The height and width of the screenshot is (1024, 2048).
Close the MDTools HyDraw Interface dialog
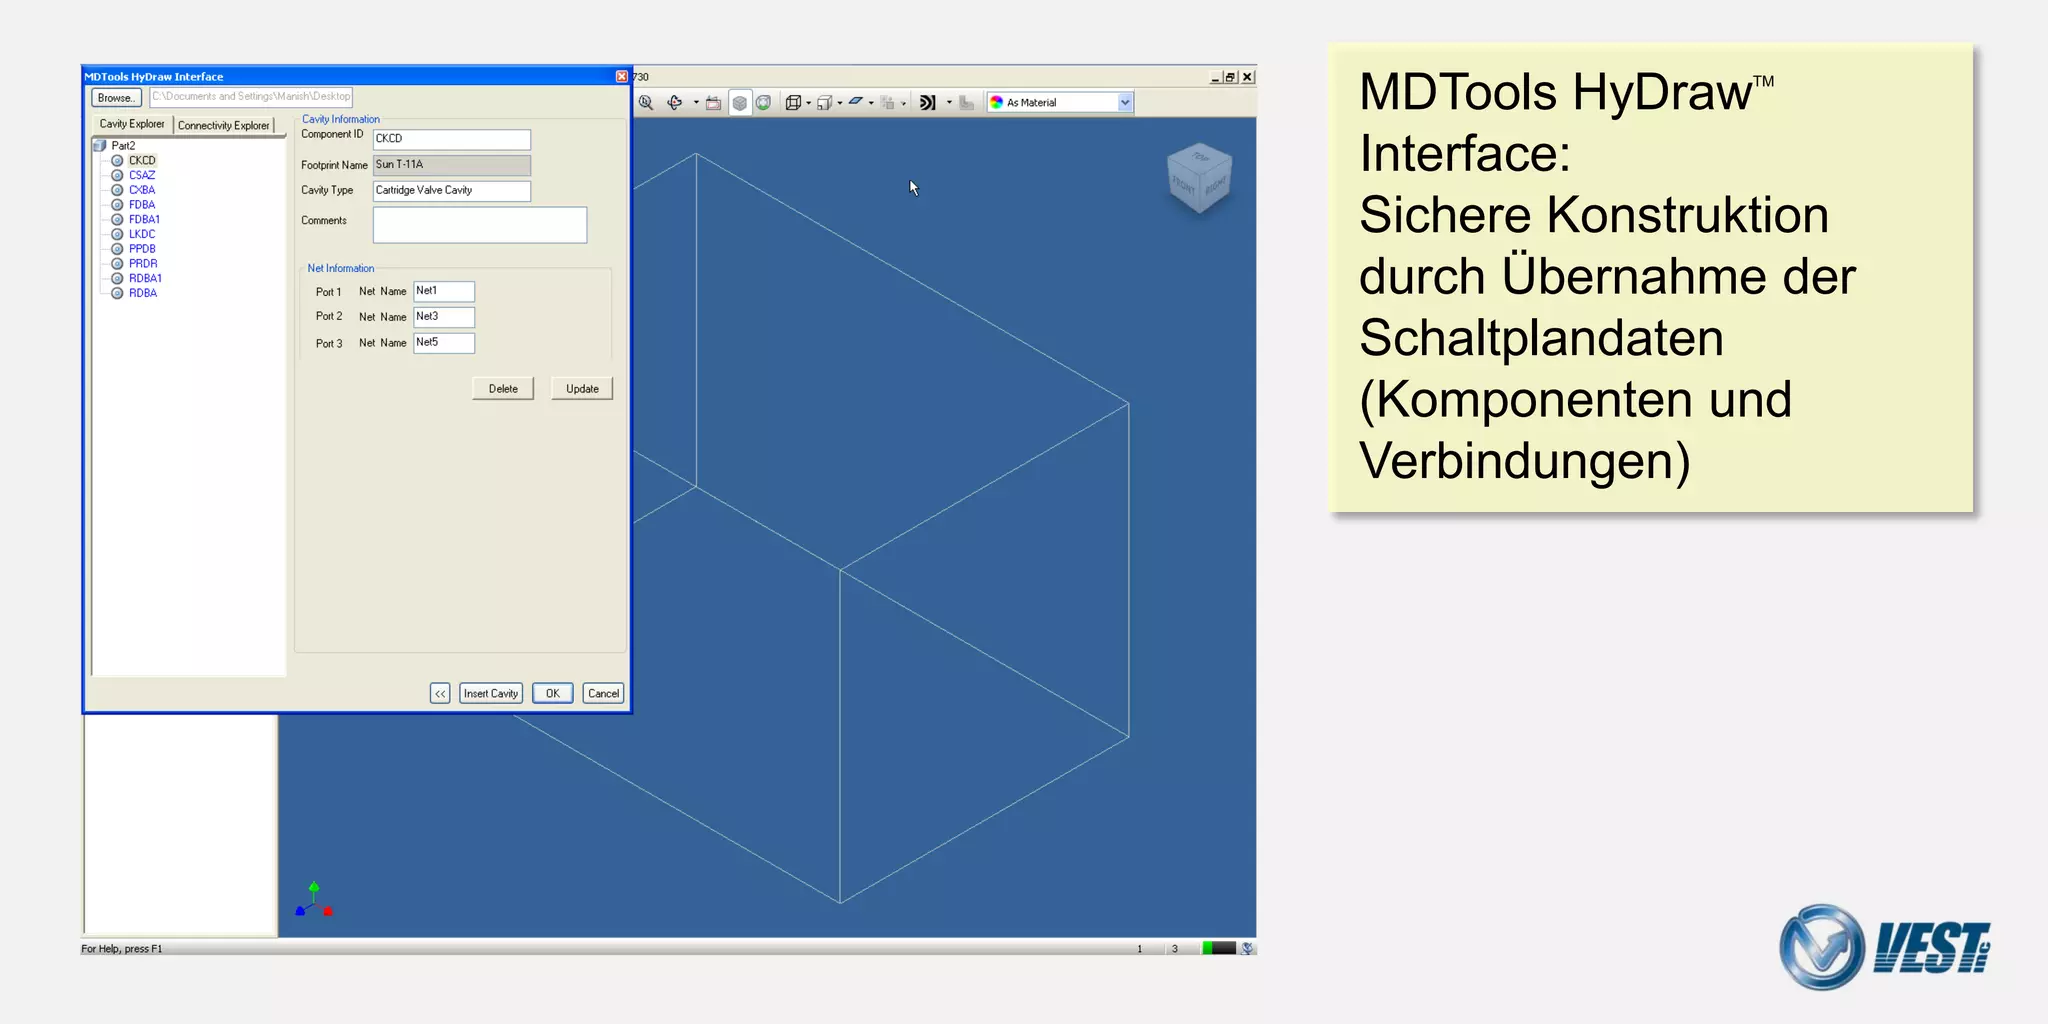[622, 77]
